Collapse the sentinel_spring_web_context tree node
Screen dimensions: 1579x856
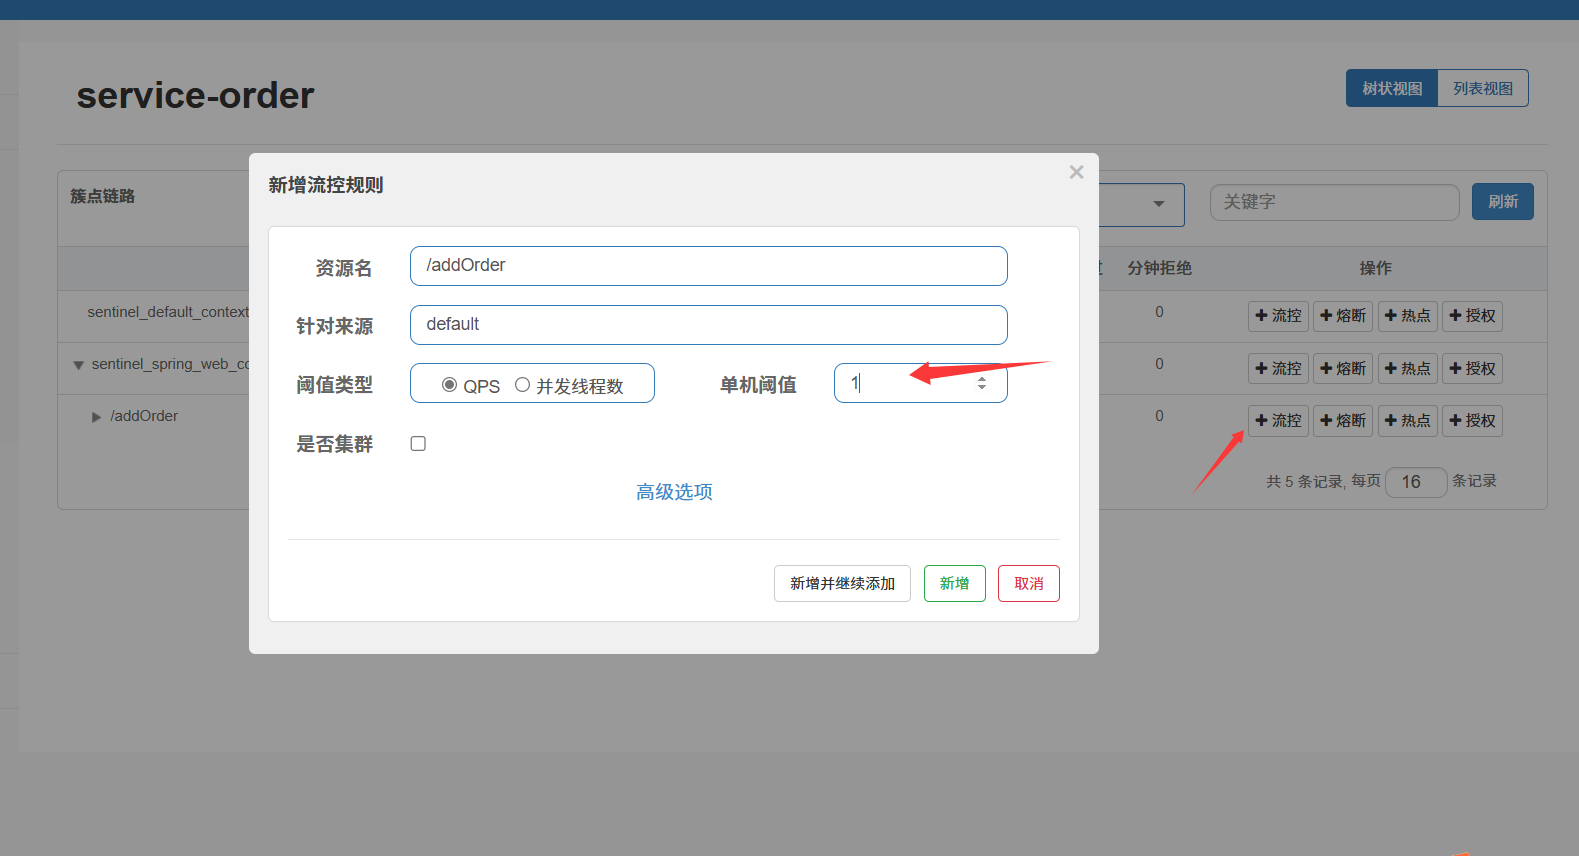coord(78,365)
